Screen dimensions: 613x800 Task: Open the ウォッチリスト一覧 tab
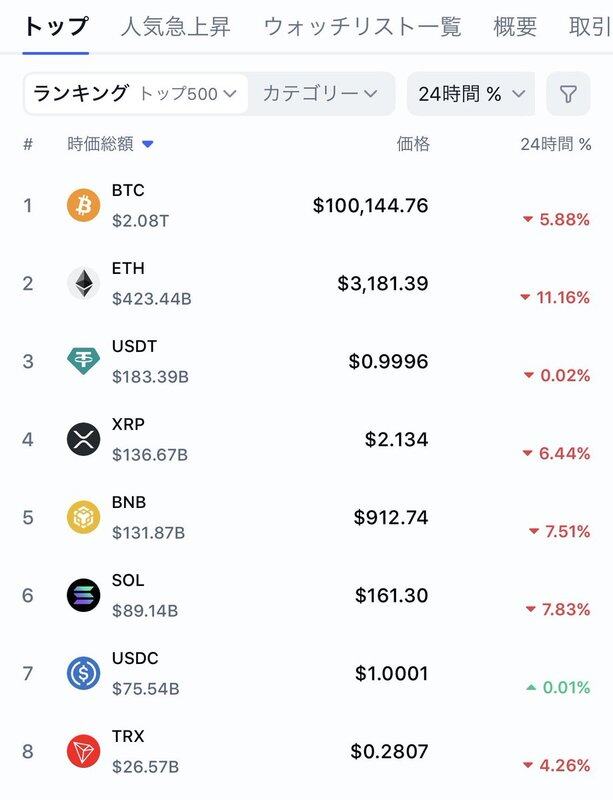(x=363, y=26)
